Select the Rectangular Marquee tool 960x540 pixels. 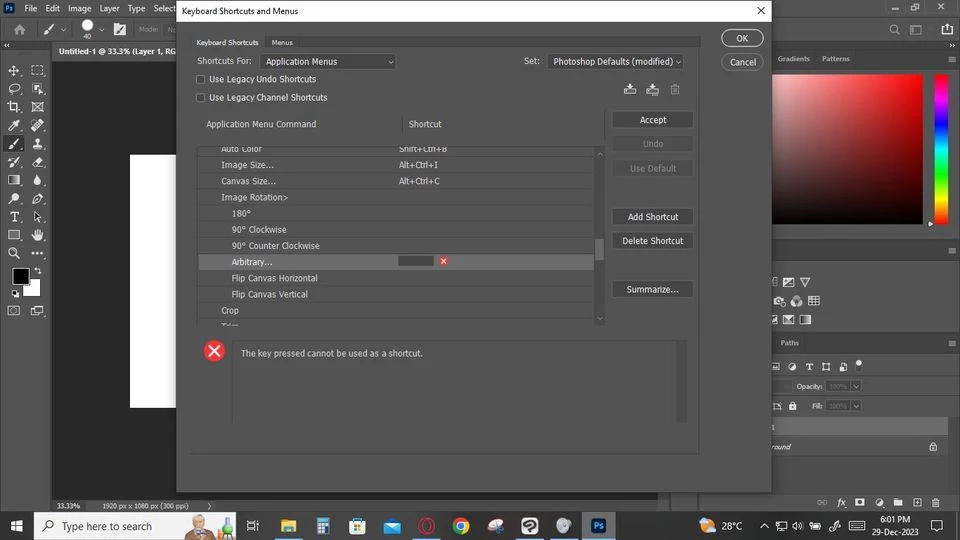(x=37, y=70)
